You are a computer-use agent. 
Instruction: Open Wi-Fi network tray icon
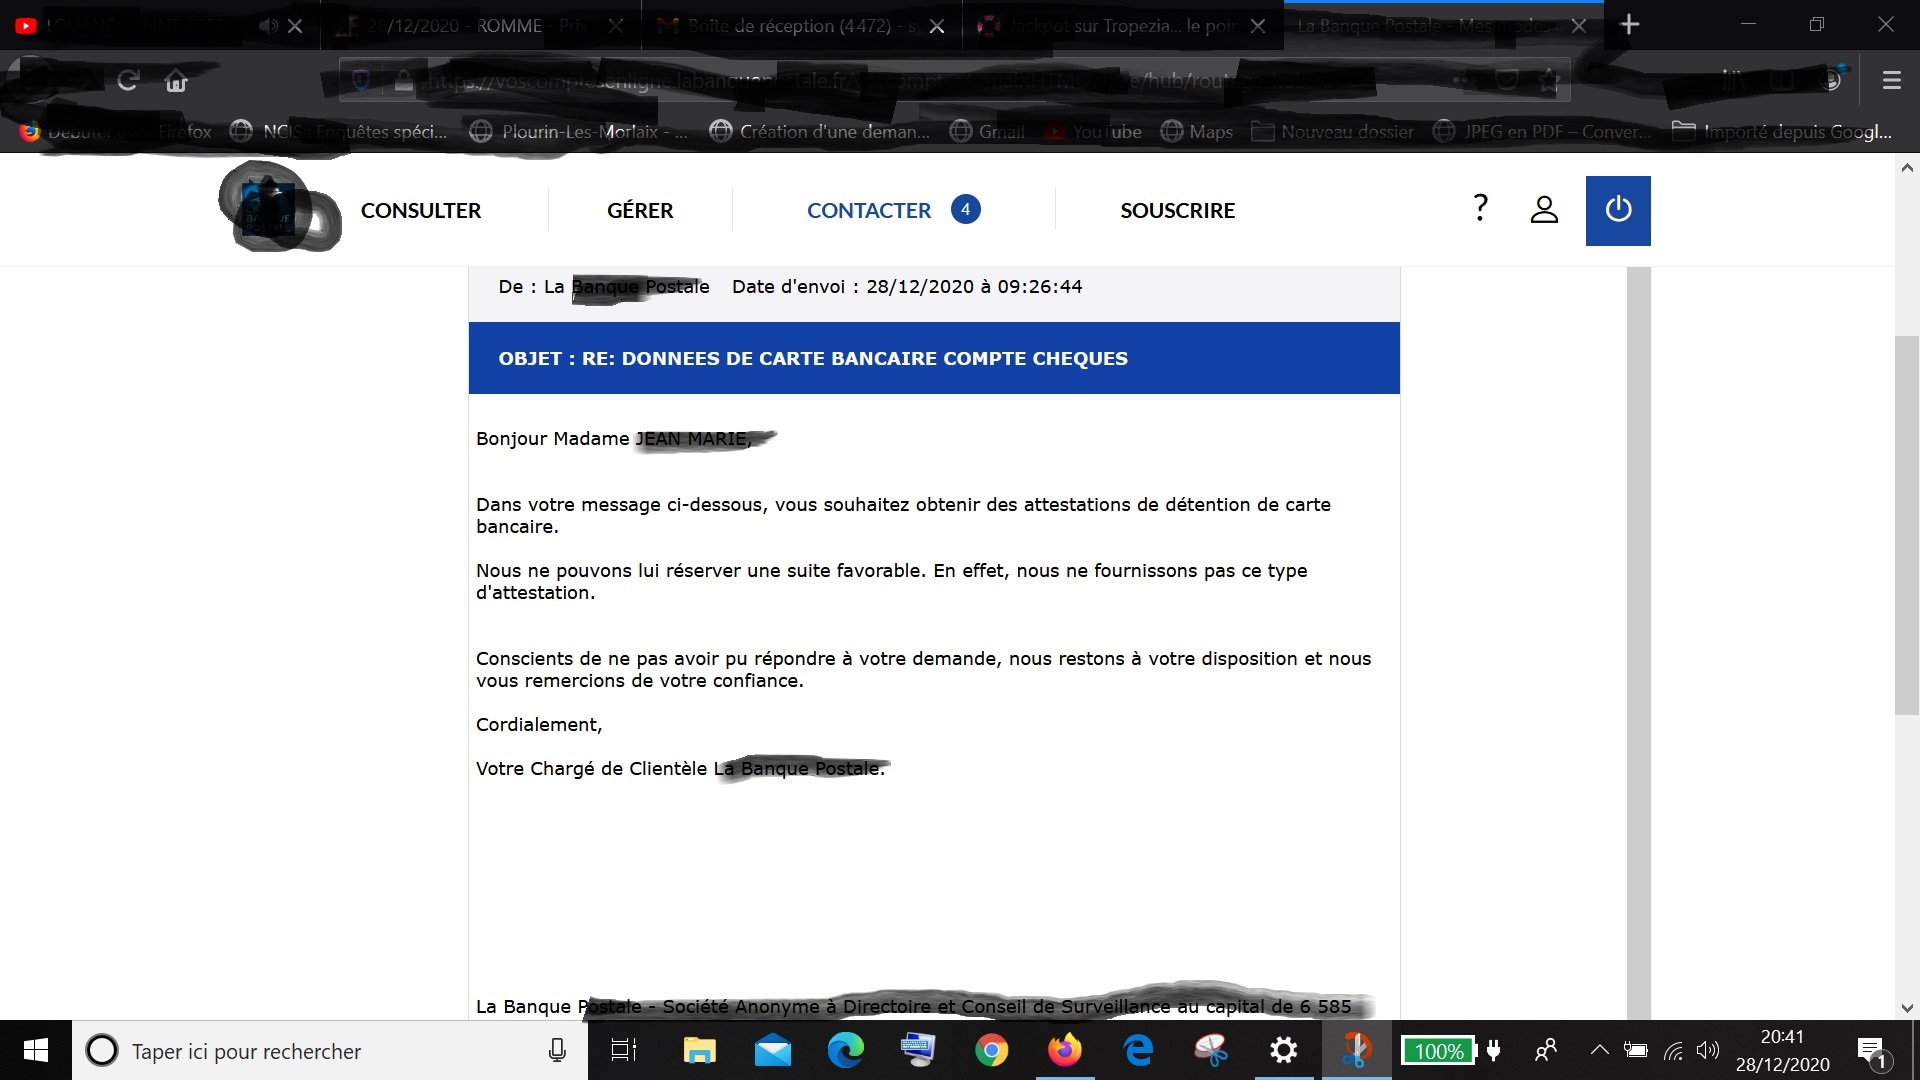tap(1673, 1050)
